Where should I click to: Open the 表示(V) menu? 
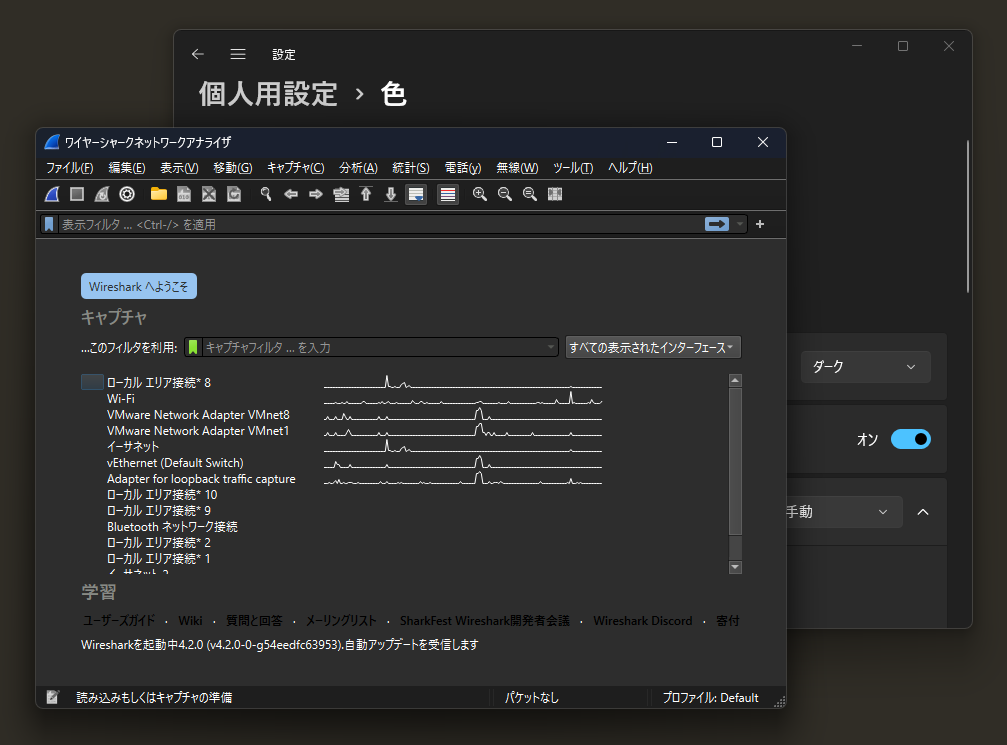point(179,168)
